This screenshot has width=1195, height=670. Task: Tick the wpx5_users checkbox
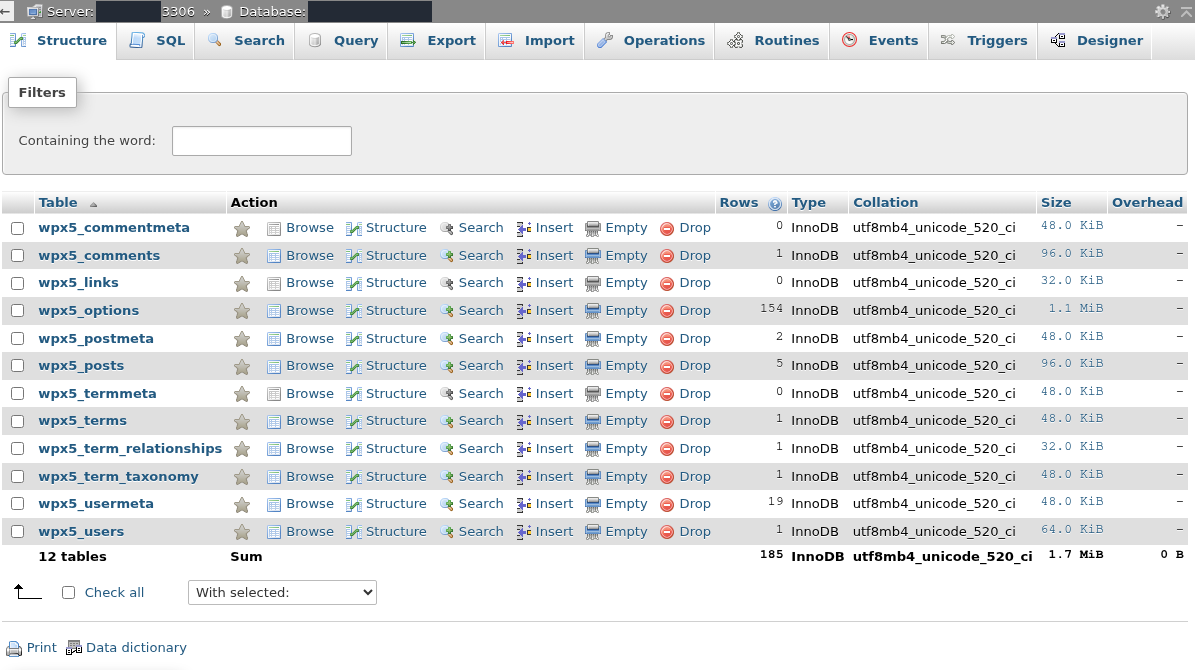pos(18,532)
